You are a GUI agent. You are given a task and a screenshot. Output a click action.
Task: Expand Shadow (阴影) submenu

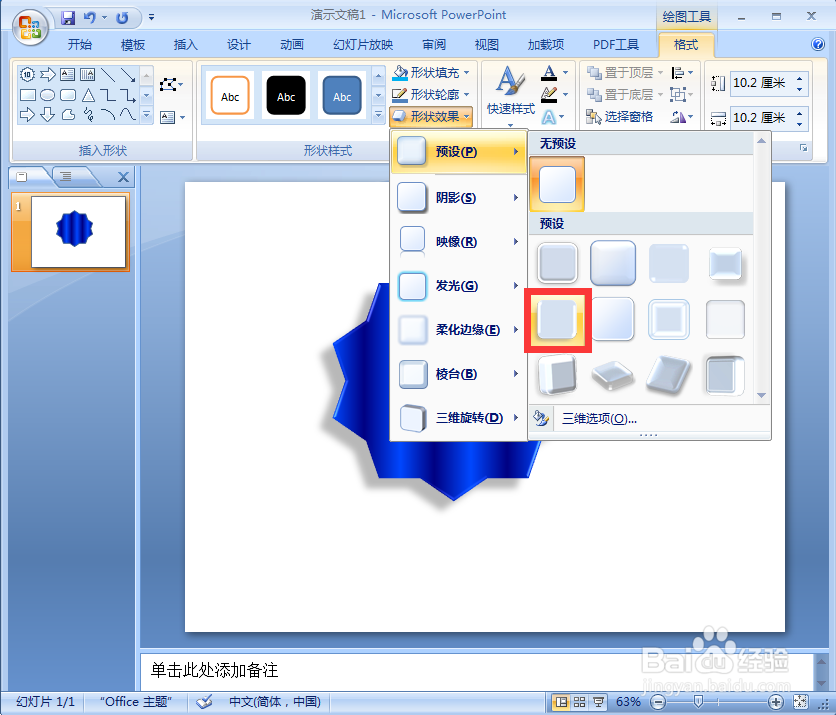[459, 198]
